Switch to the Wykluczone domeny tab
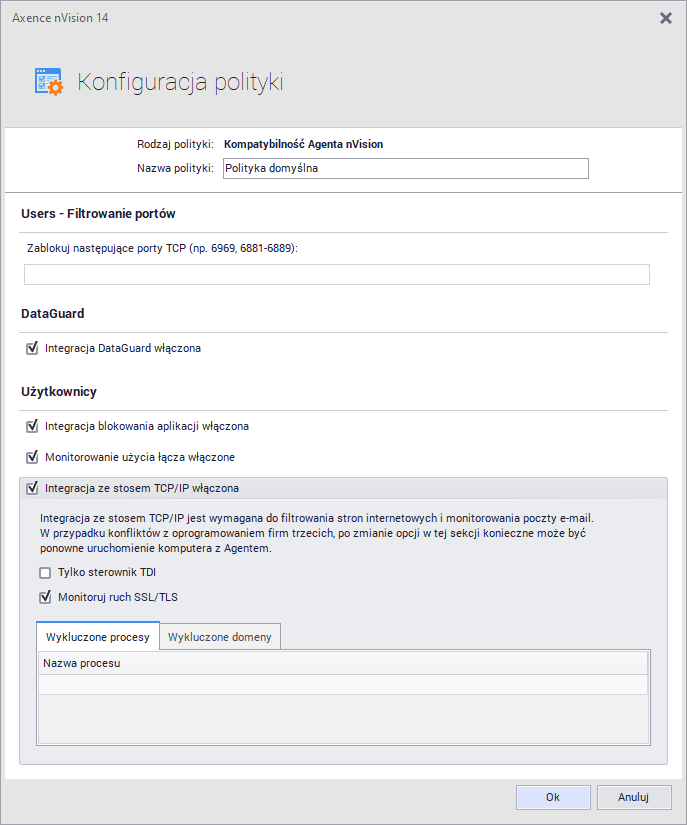Viewport: 687px width, 825px height. pos(221,637)
